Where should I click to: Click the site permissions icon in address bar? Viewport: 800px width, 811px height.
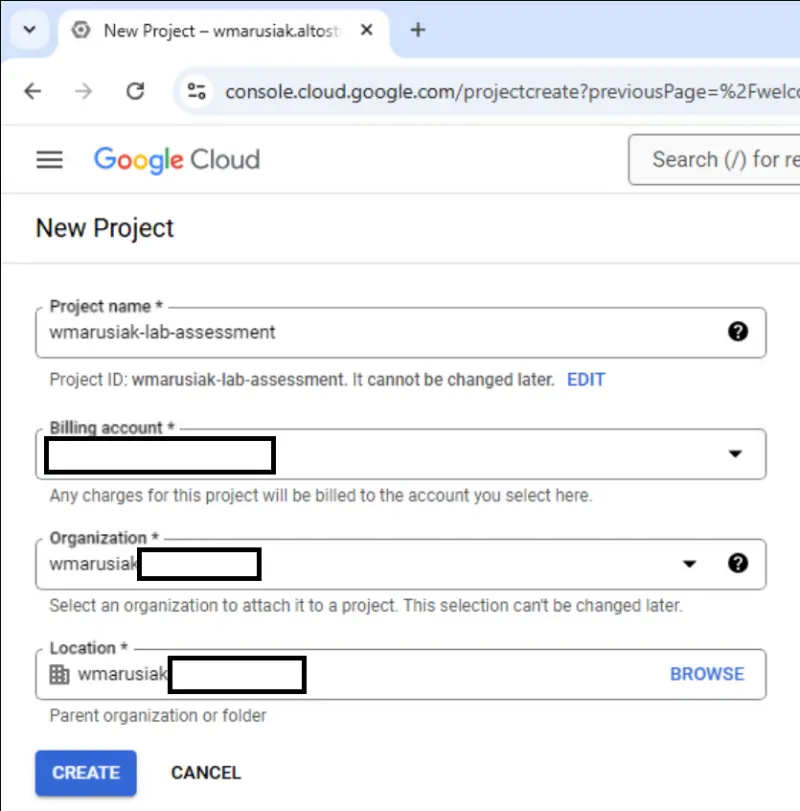point(197,91)
